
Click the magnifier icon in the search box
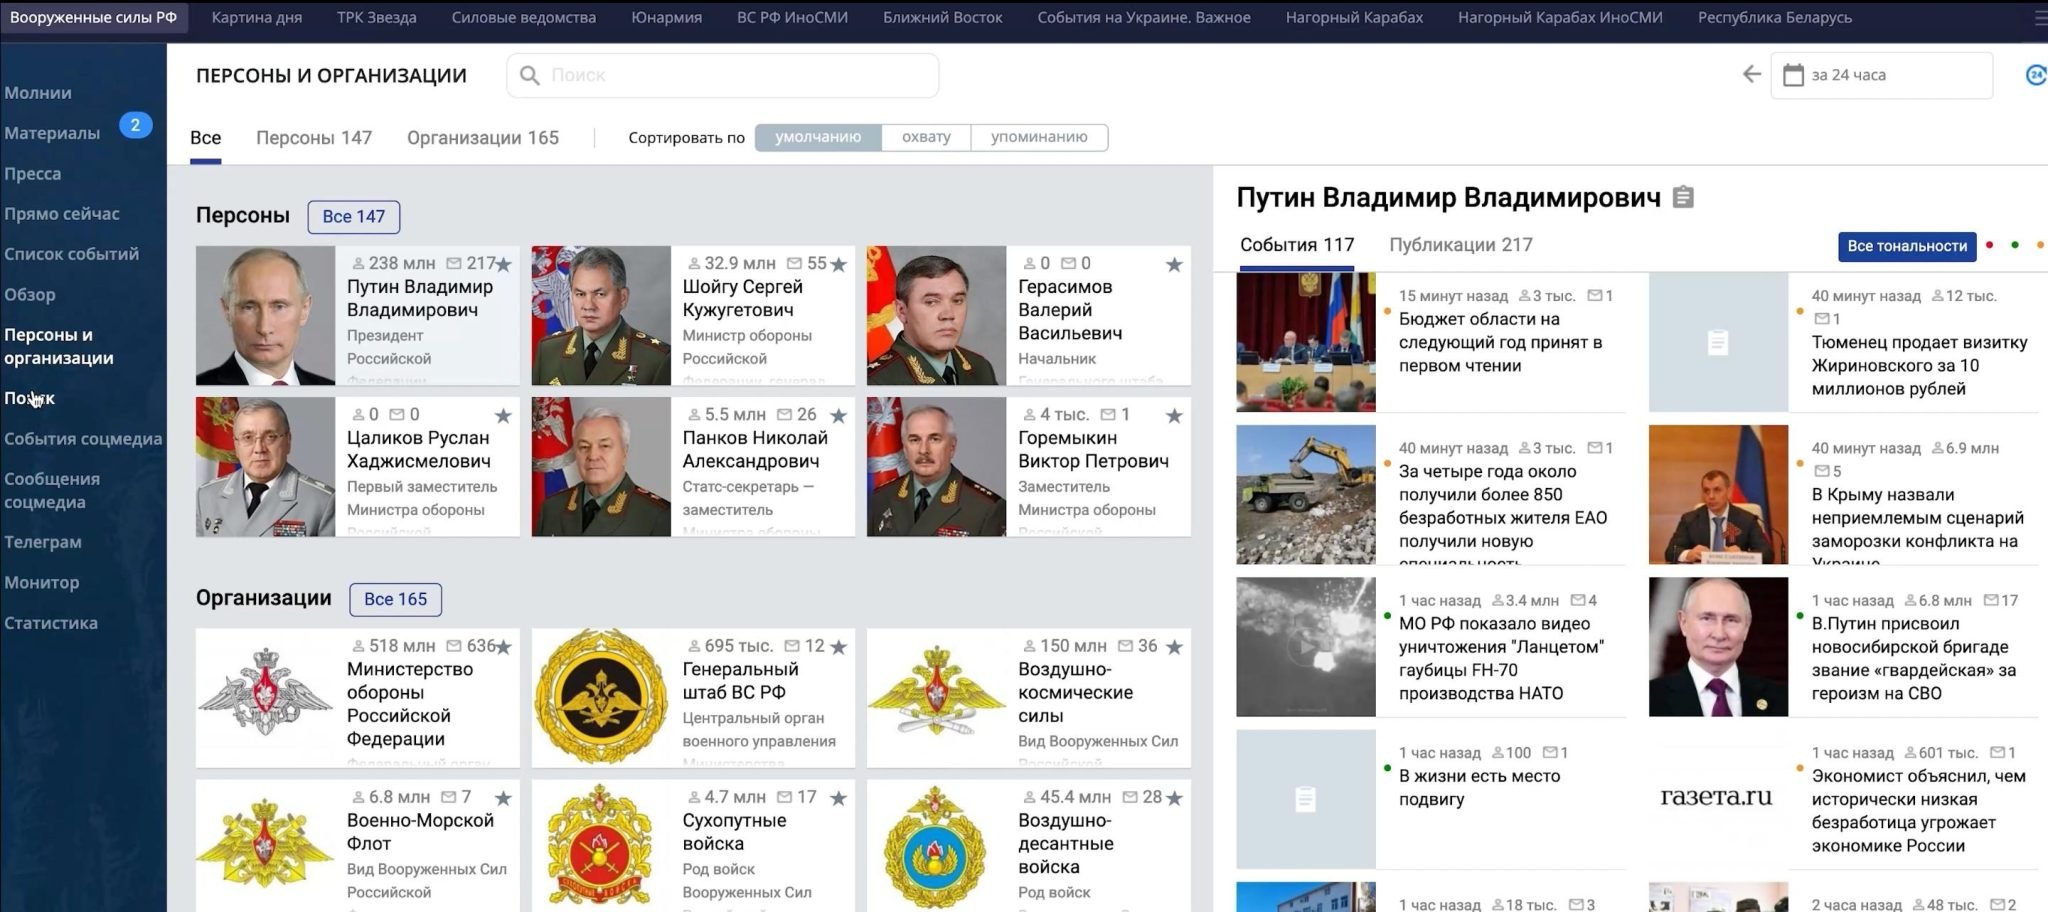click(x=530, y=76)
